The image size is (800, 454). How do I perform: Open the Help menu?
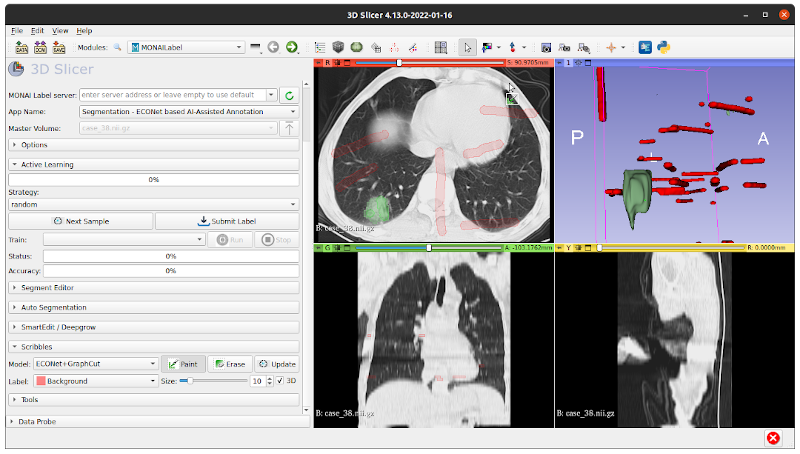84,31
